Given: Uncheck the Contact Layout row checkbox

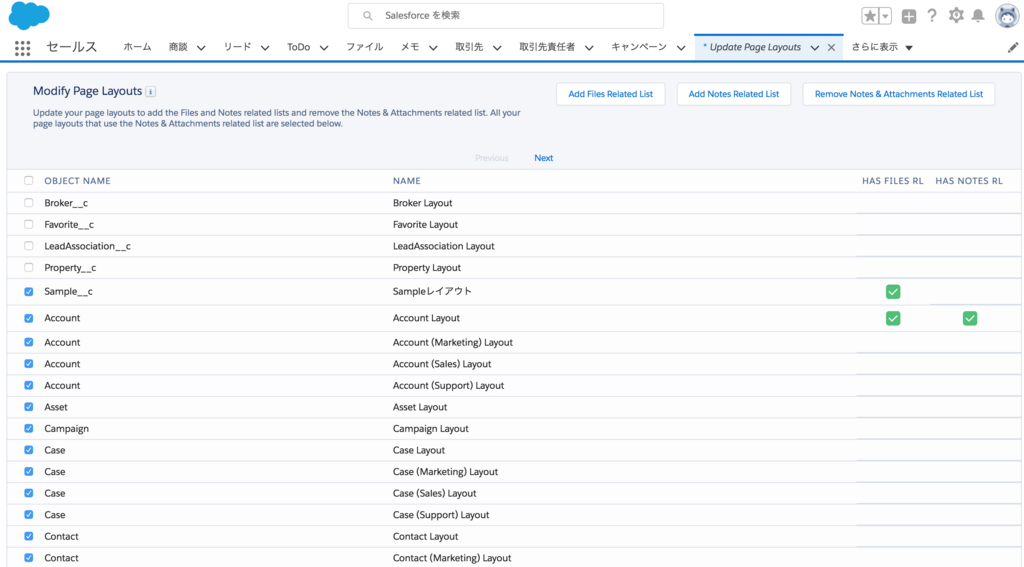Looking at the screenshot, I should point(29,536).
